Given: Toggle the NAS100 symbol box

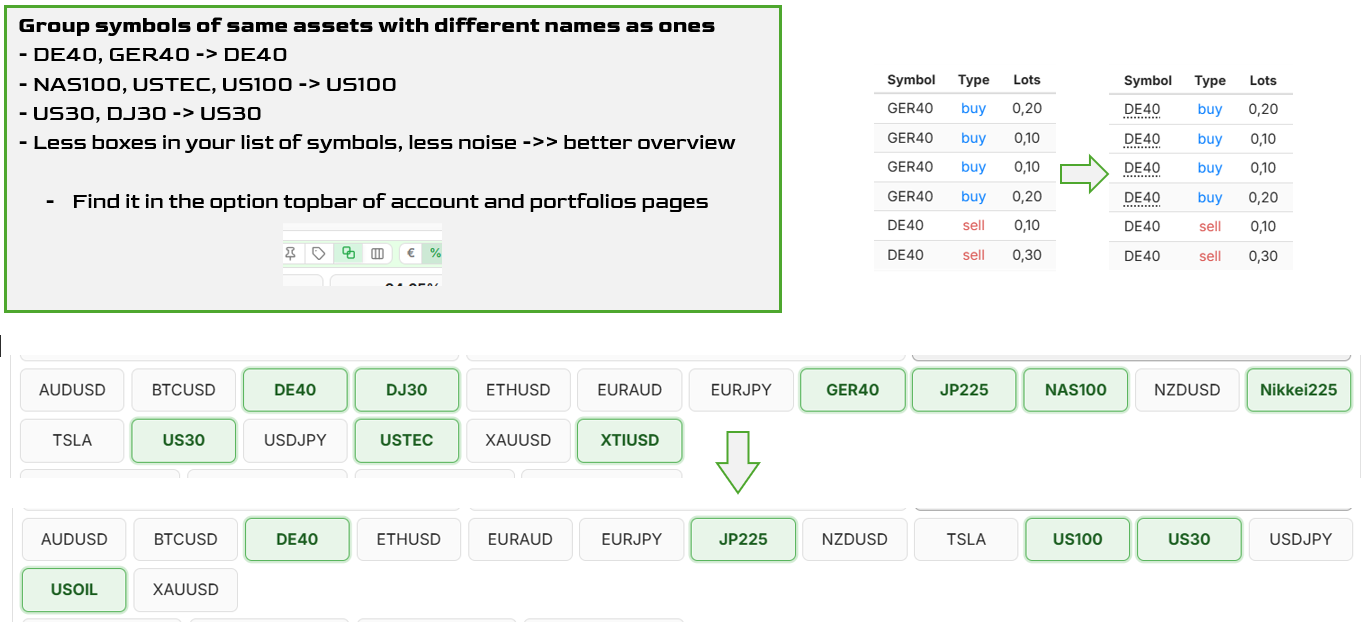Looking at the screenshot, I should pos(1076,390).
